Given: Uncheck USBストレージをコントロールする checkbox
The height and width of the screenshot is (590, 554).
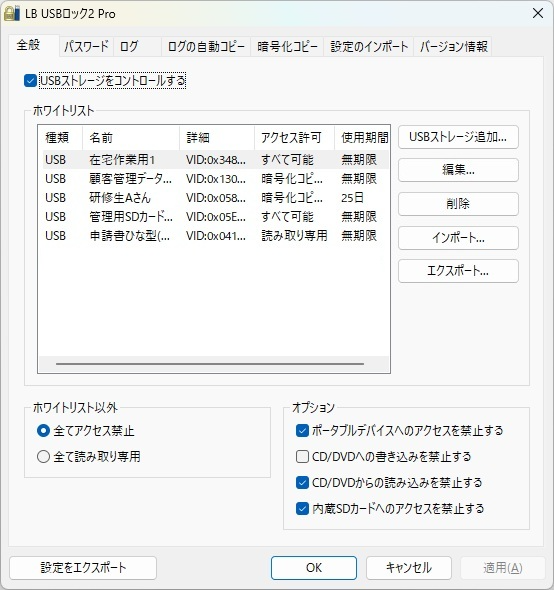Looking at the screenshot, I should [30, 81].
